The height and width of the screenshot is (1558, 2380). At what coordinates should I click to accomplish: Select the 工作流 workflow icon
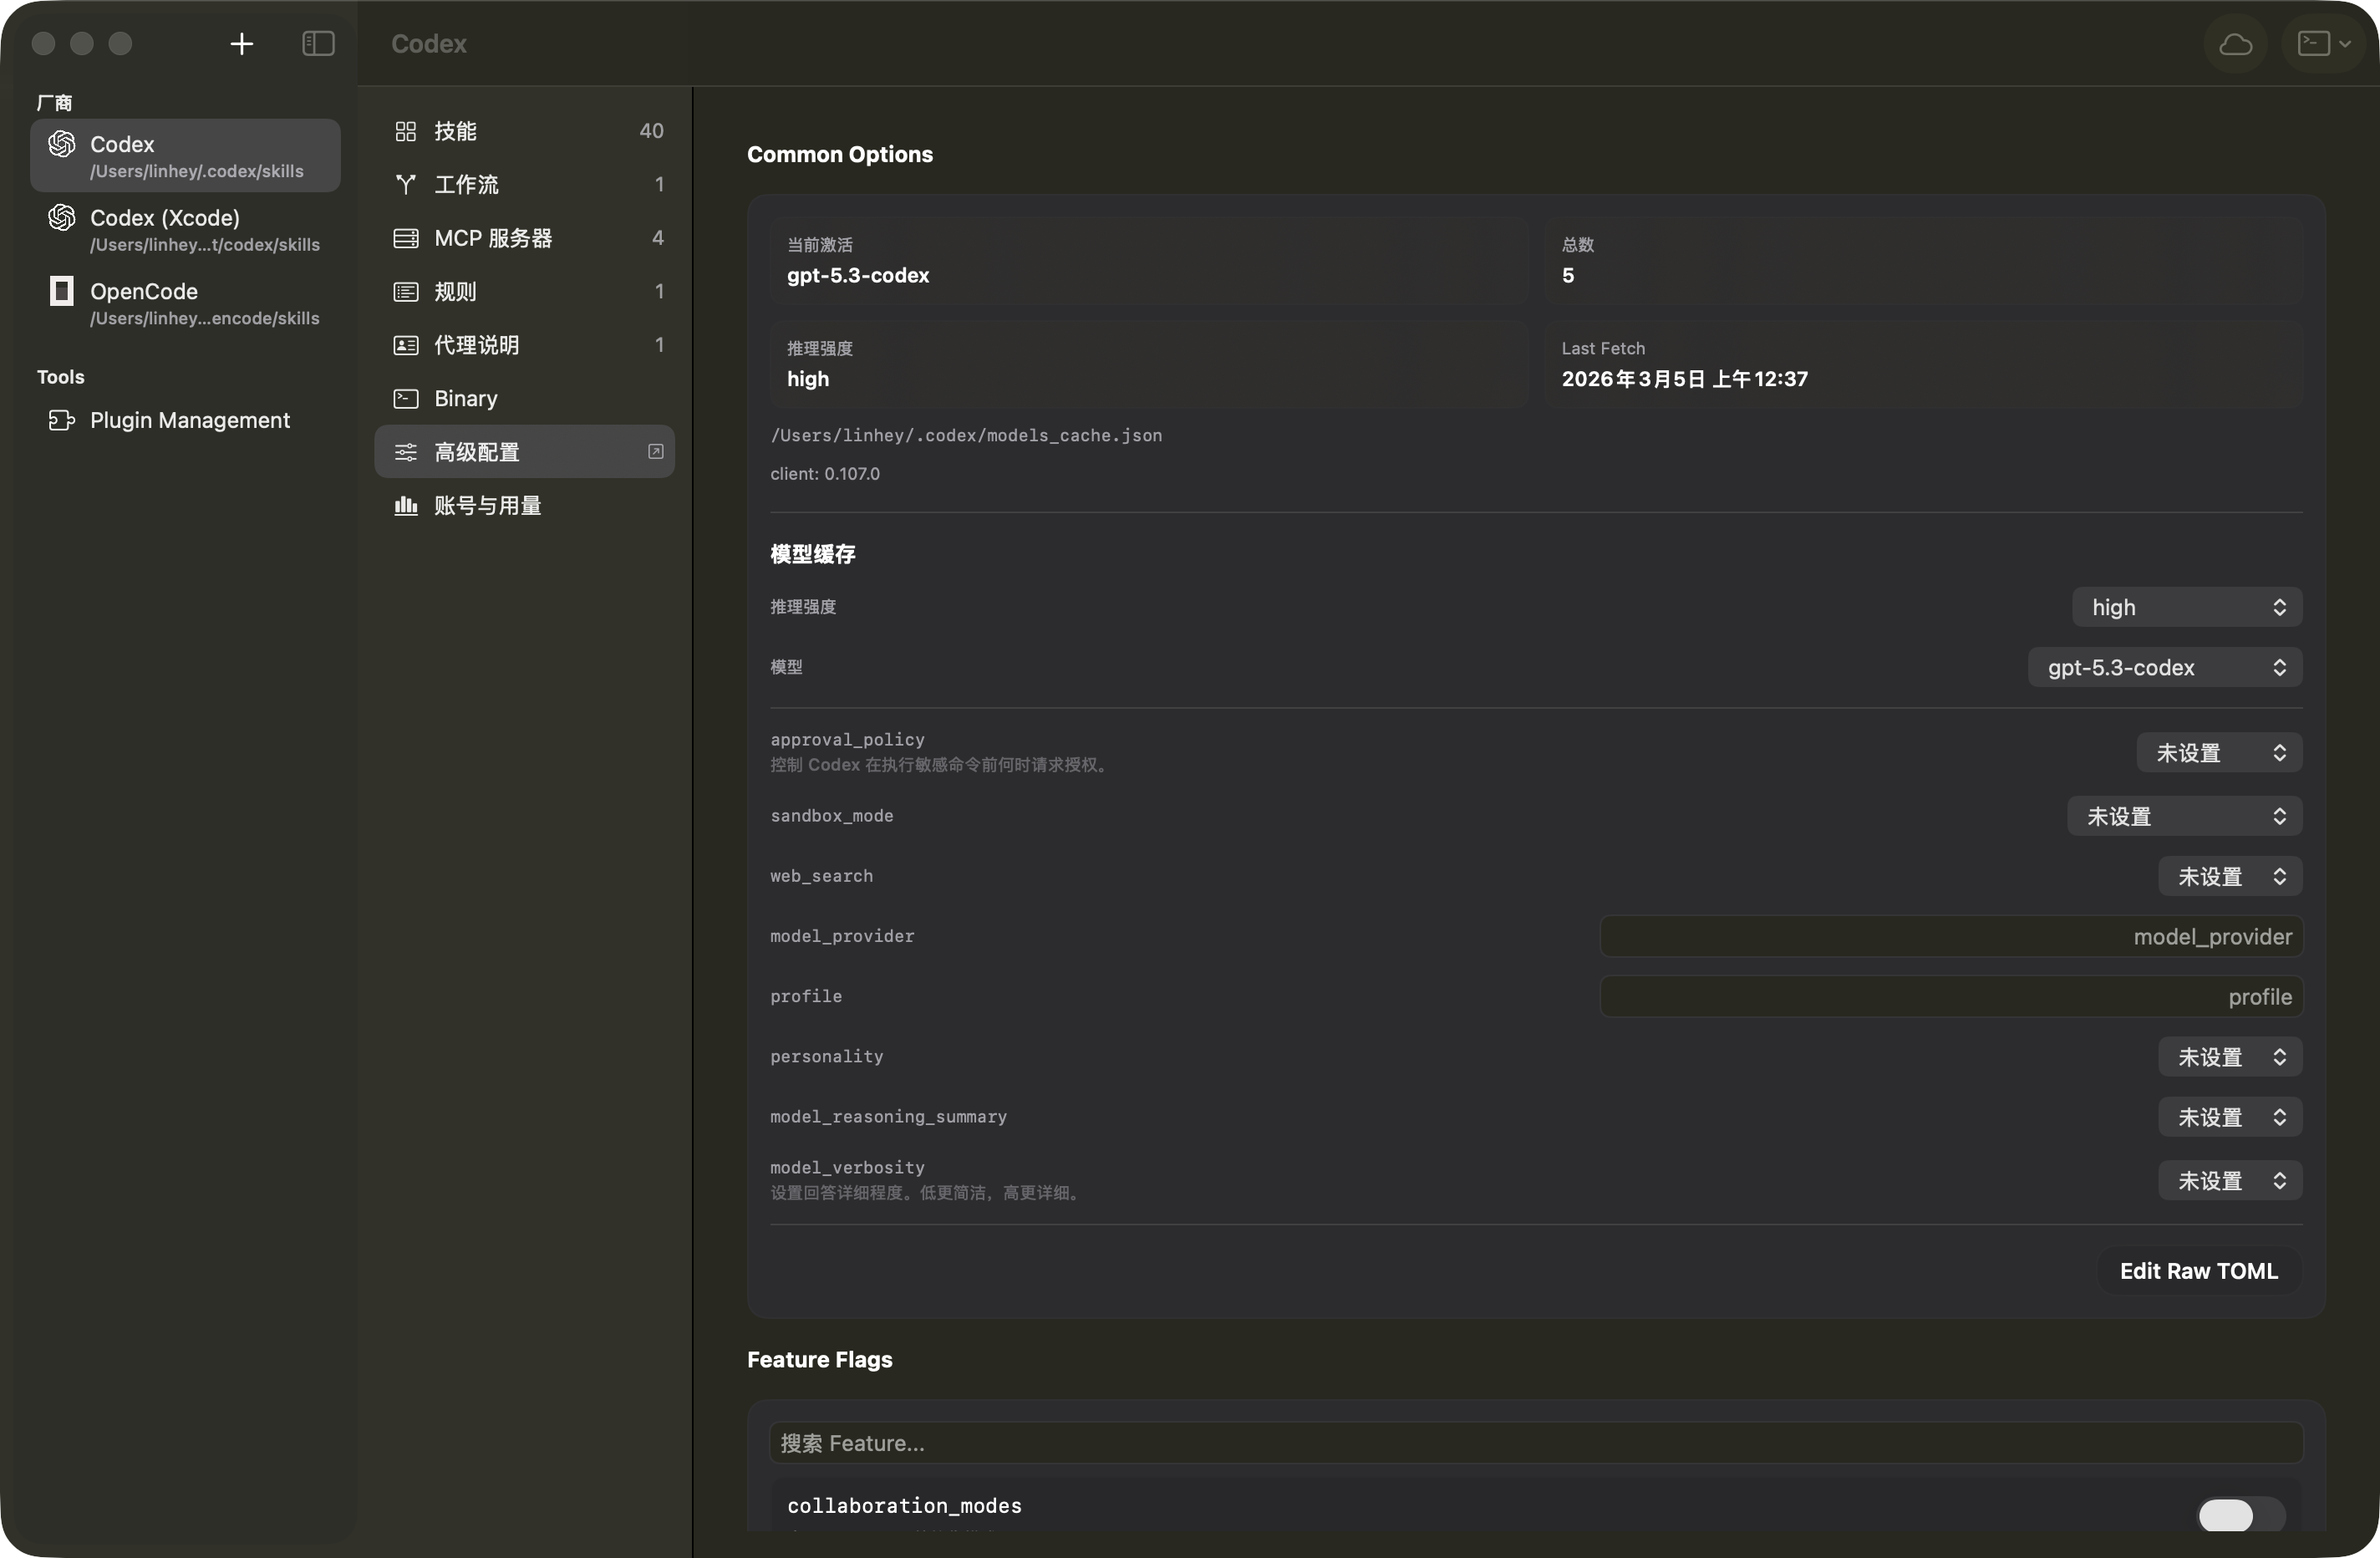pos(405,184)
